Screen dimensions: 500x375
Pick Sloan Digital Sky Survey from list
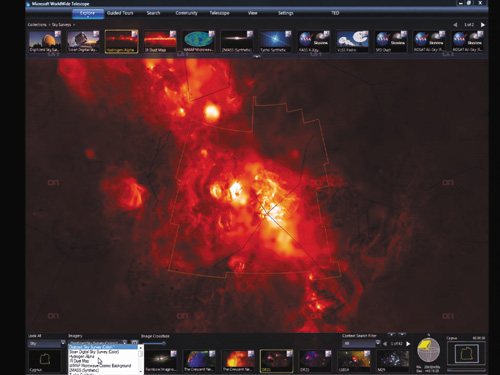pos(94,352)
